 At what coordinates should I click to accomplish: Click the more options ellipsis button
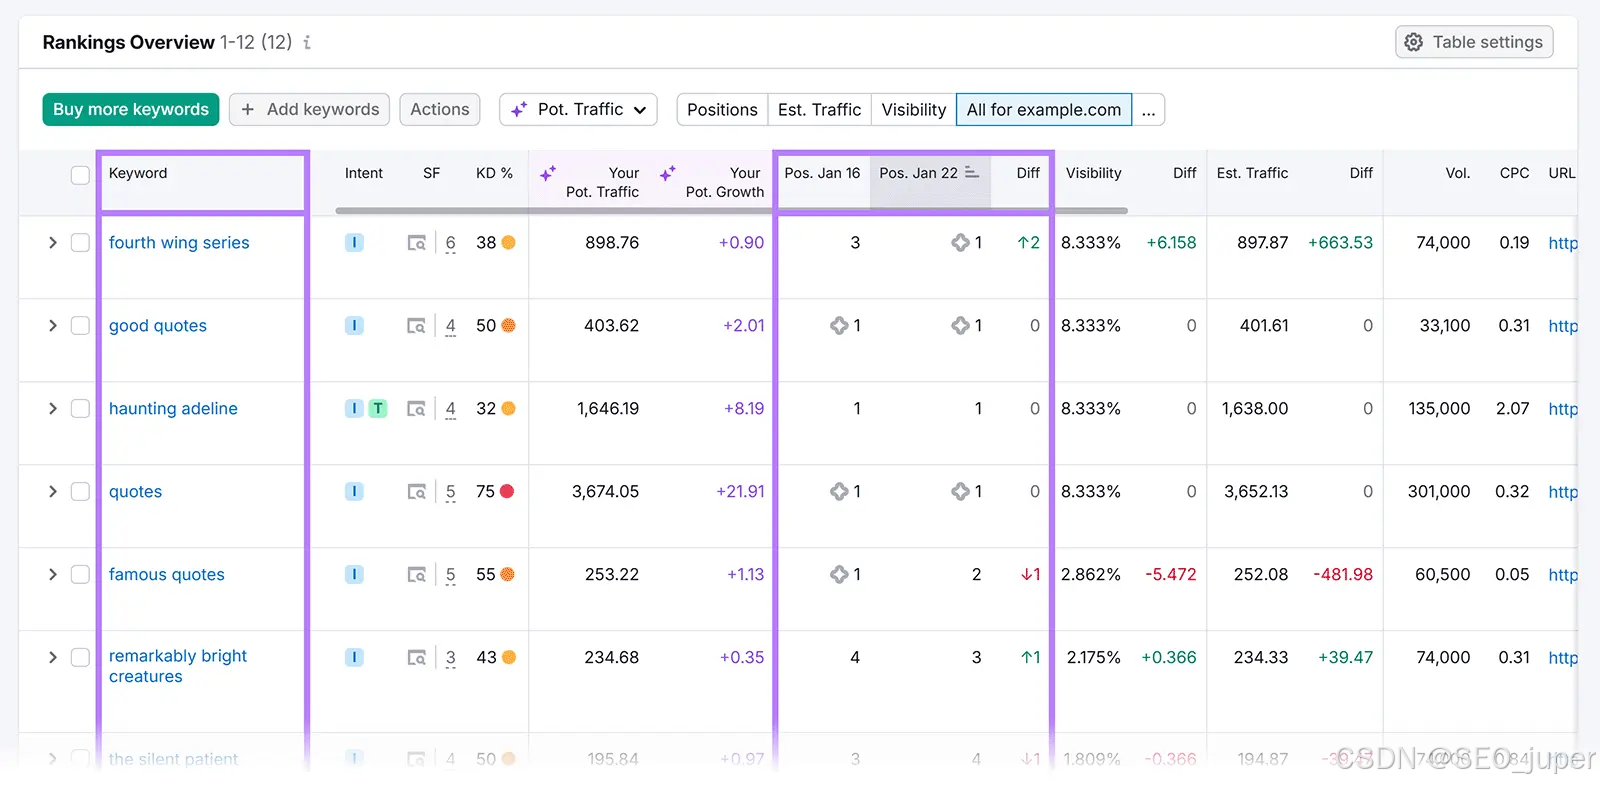tap(1148, 109)
